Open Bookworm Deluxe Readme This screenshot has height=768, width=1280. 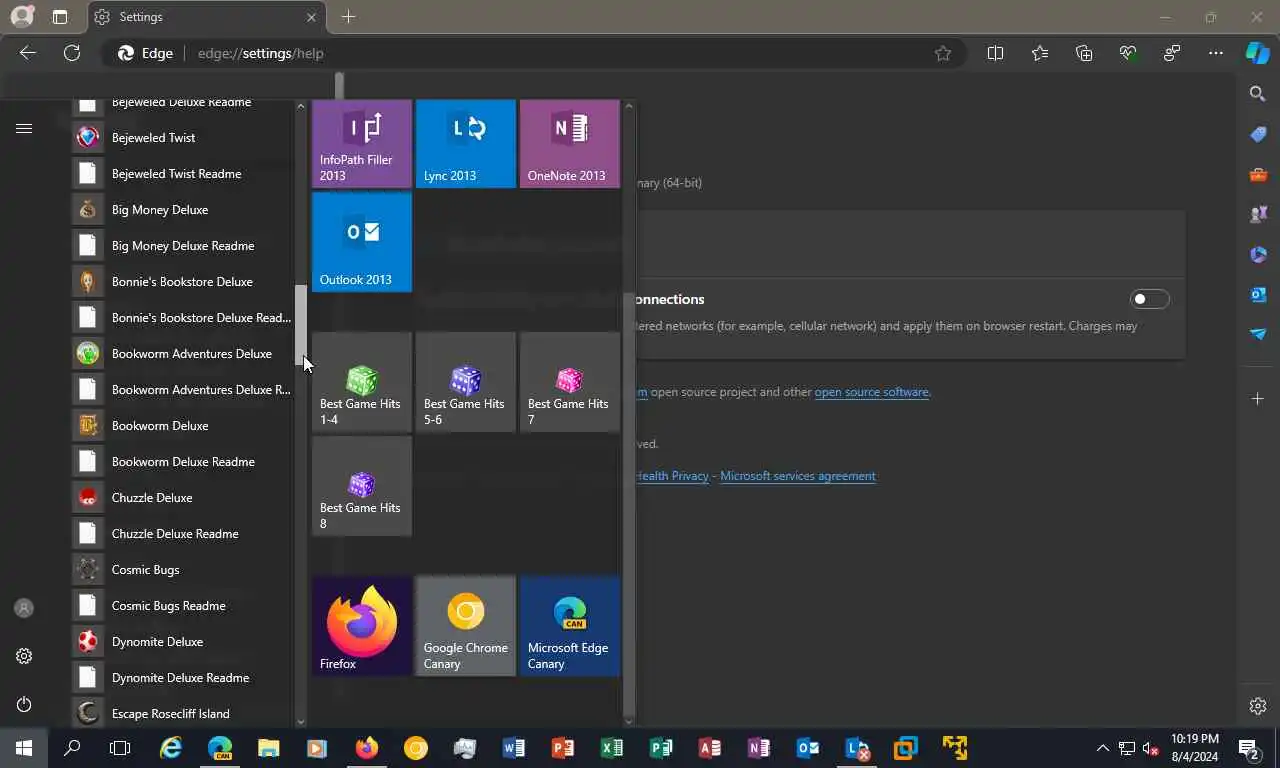point(182,462)
